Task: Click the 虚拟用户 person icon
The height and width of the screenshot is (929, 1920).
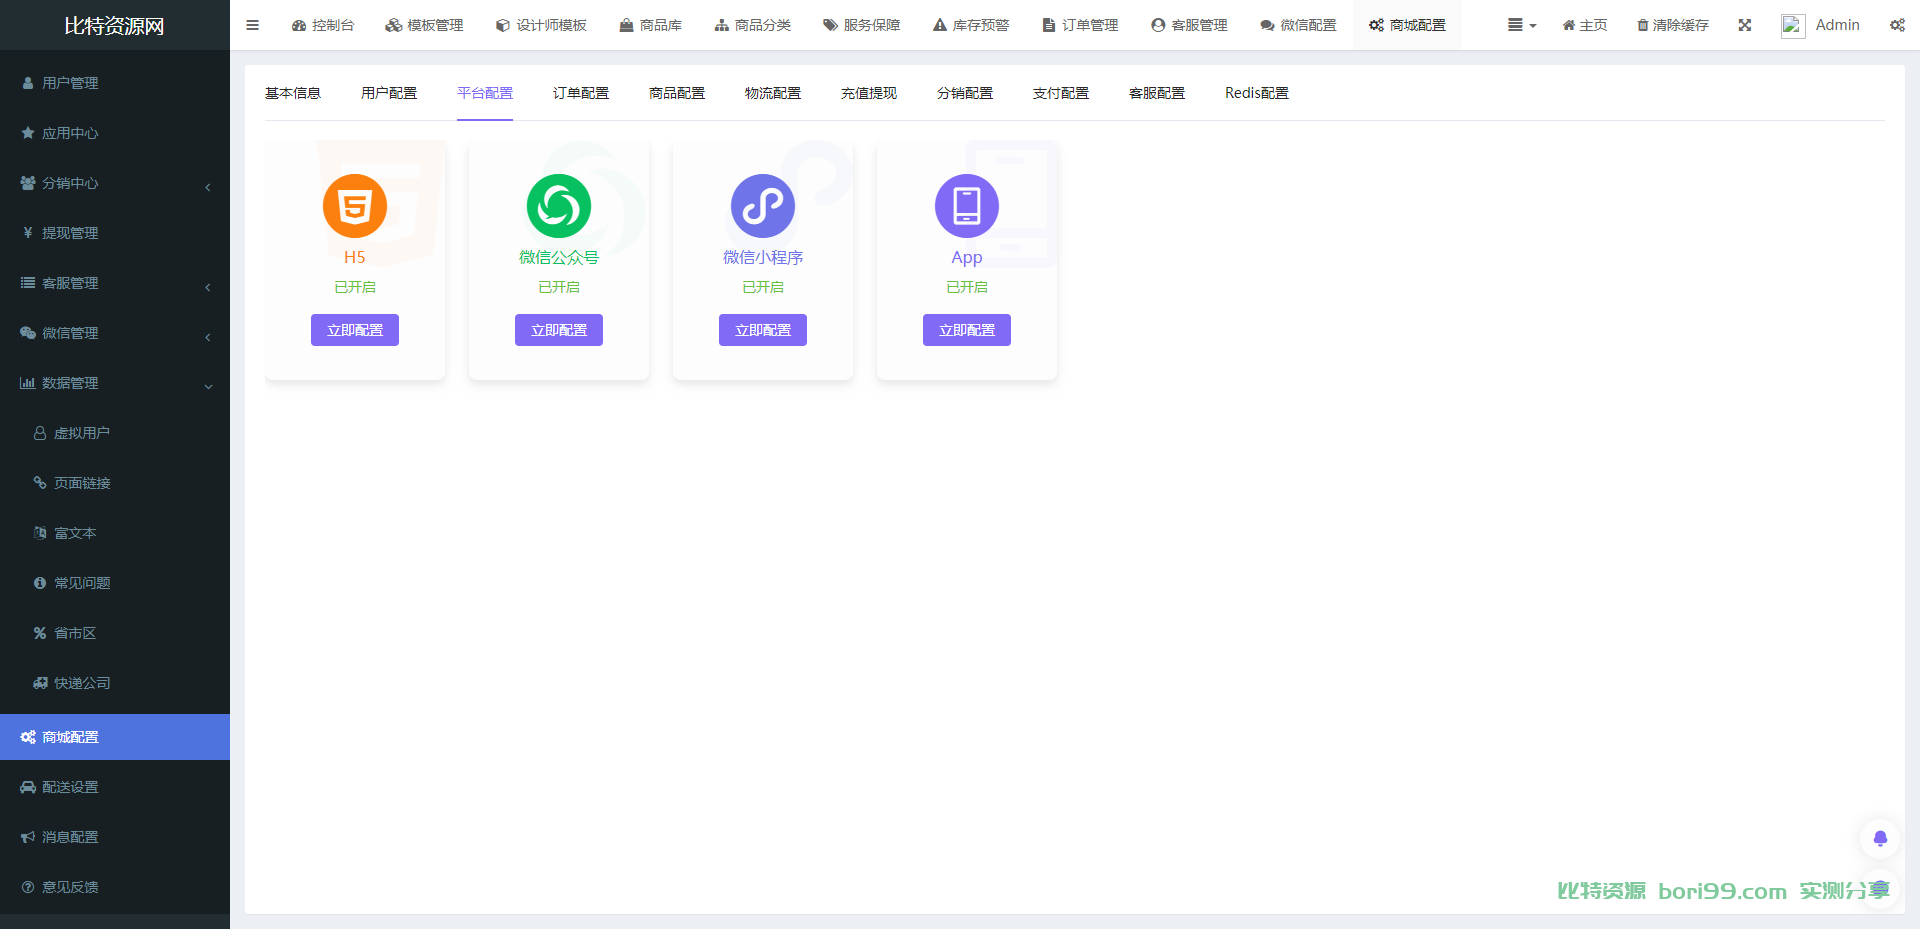Action: click(x=40, y=433)
